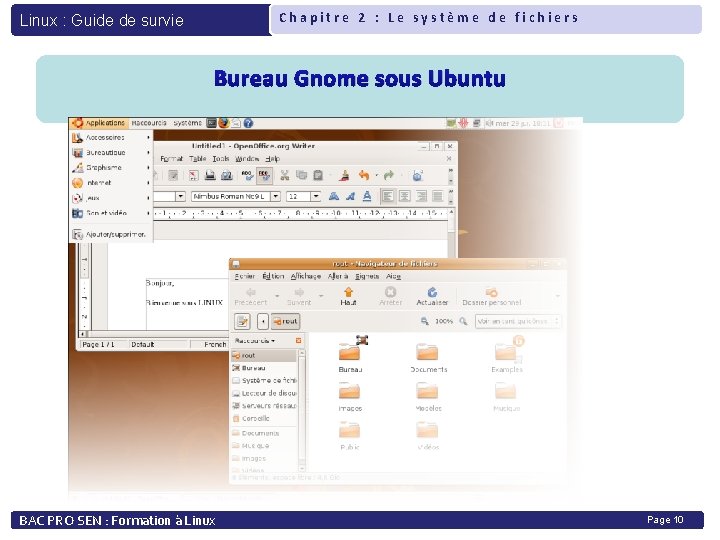Open the 'Voir en tant qu'icônes' view dropdown
The height and width of the screenshot is (540, 720).
click(518, 321)
